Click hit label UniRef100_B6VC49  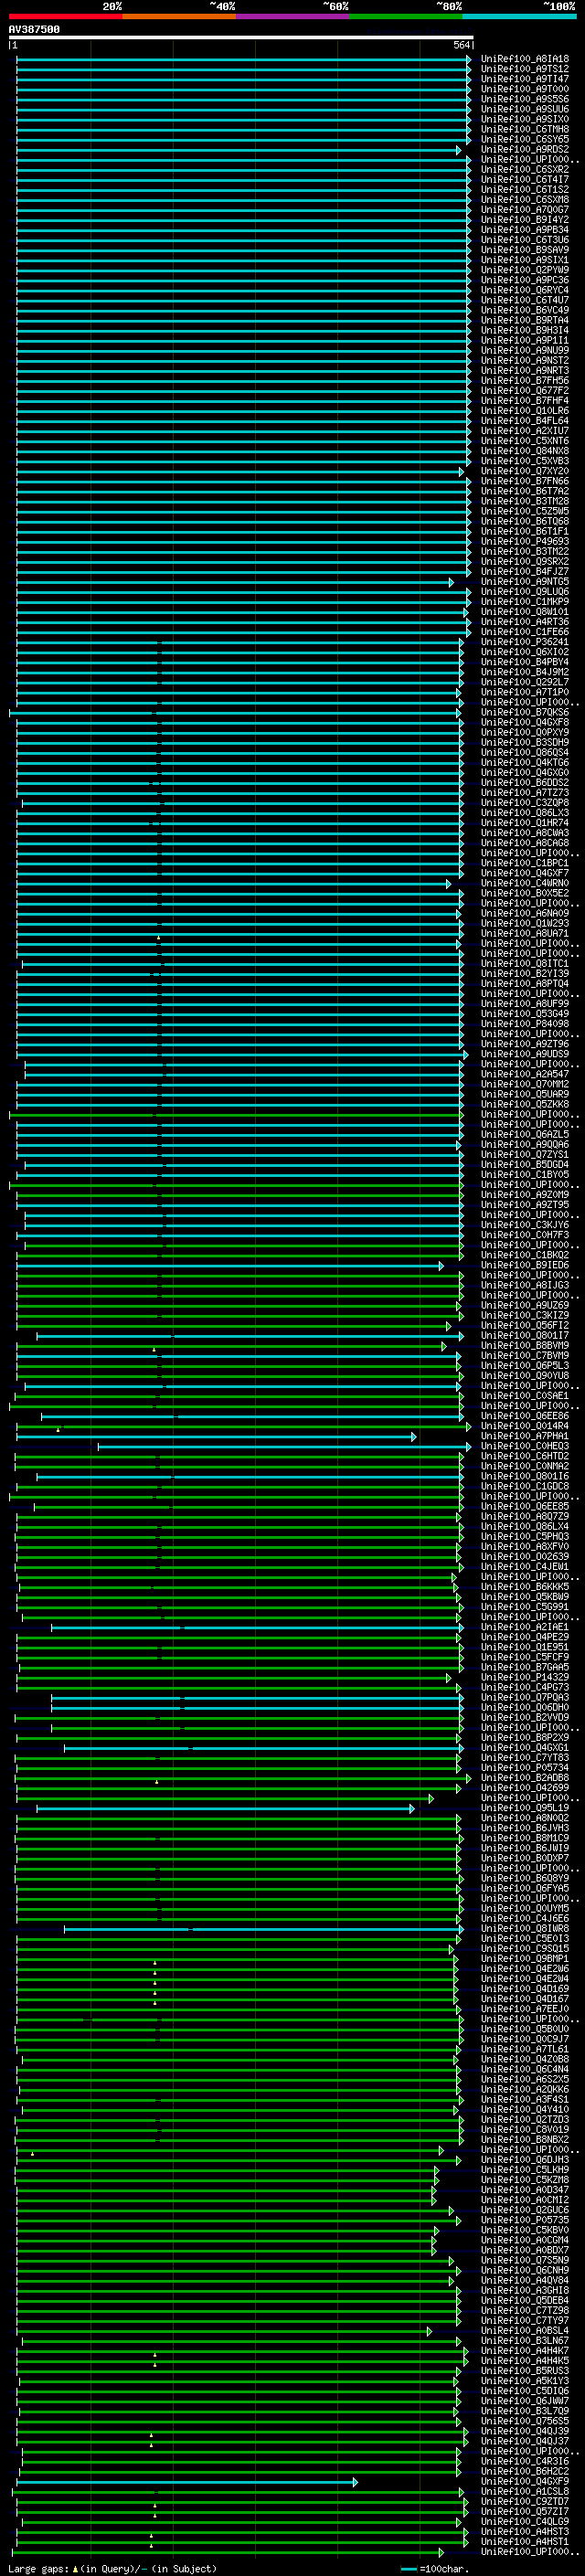[x=525, y=310]
